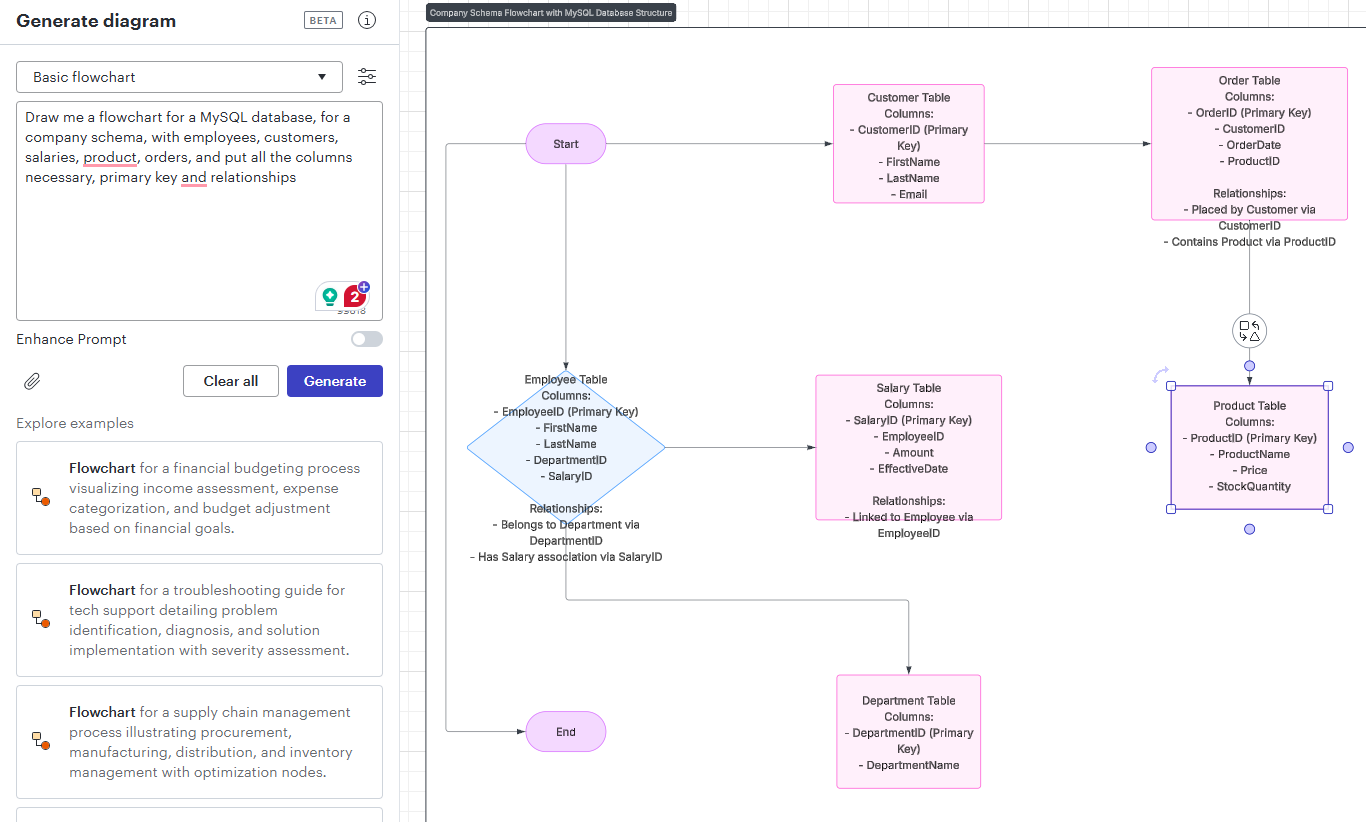This screenshot has width=1366, height=822.
Task: Select the Order Table shape
Action: point(1249,144)
